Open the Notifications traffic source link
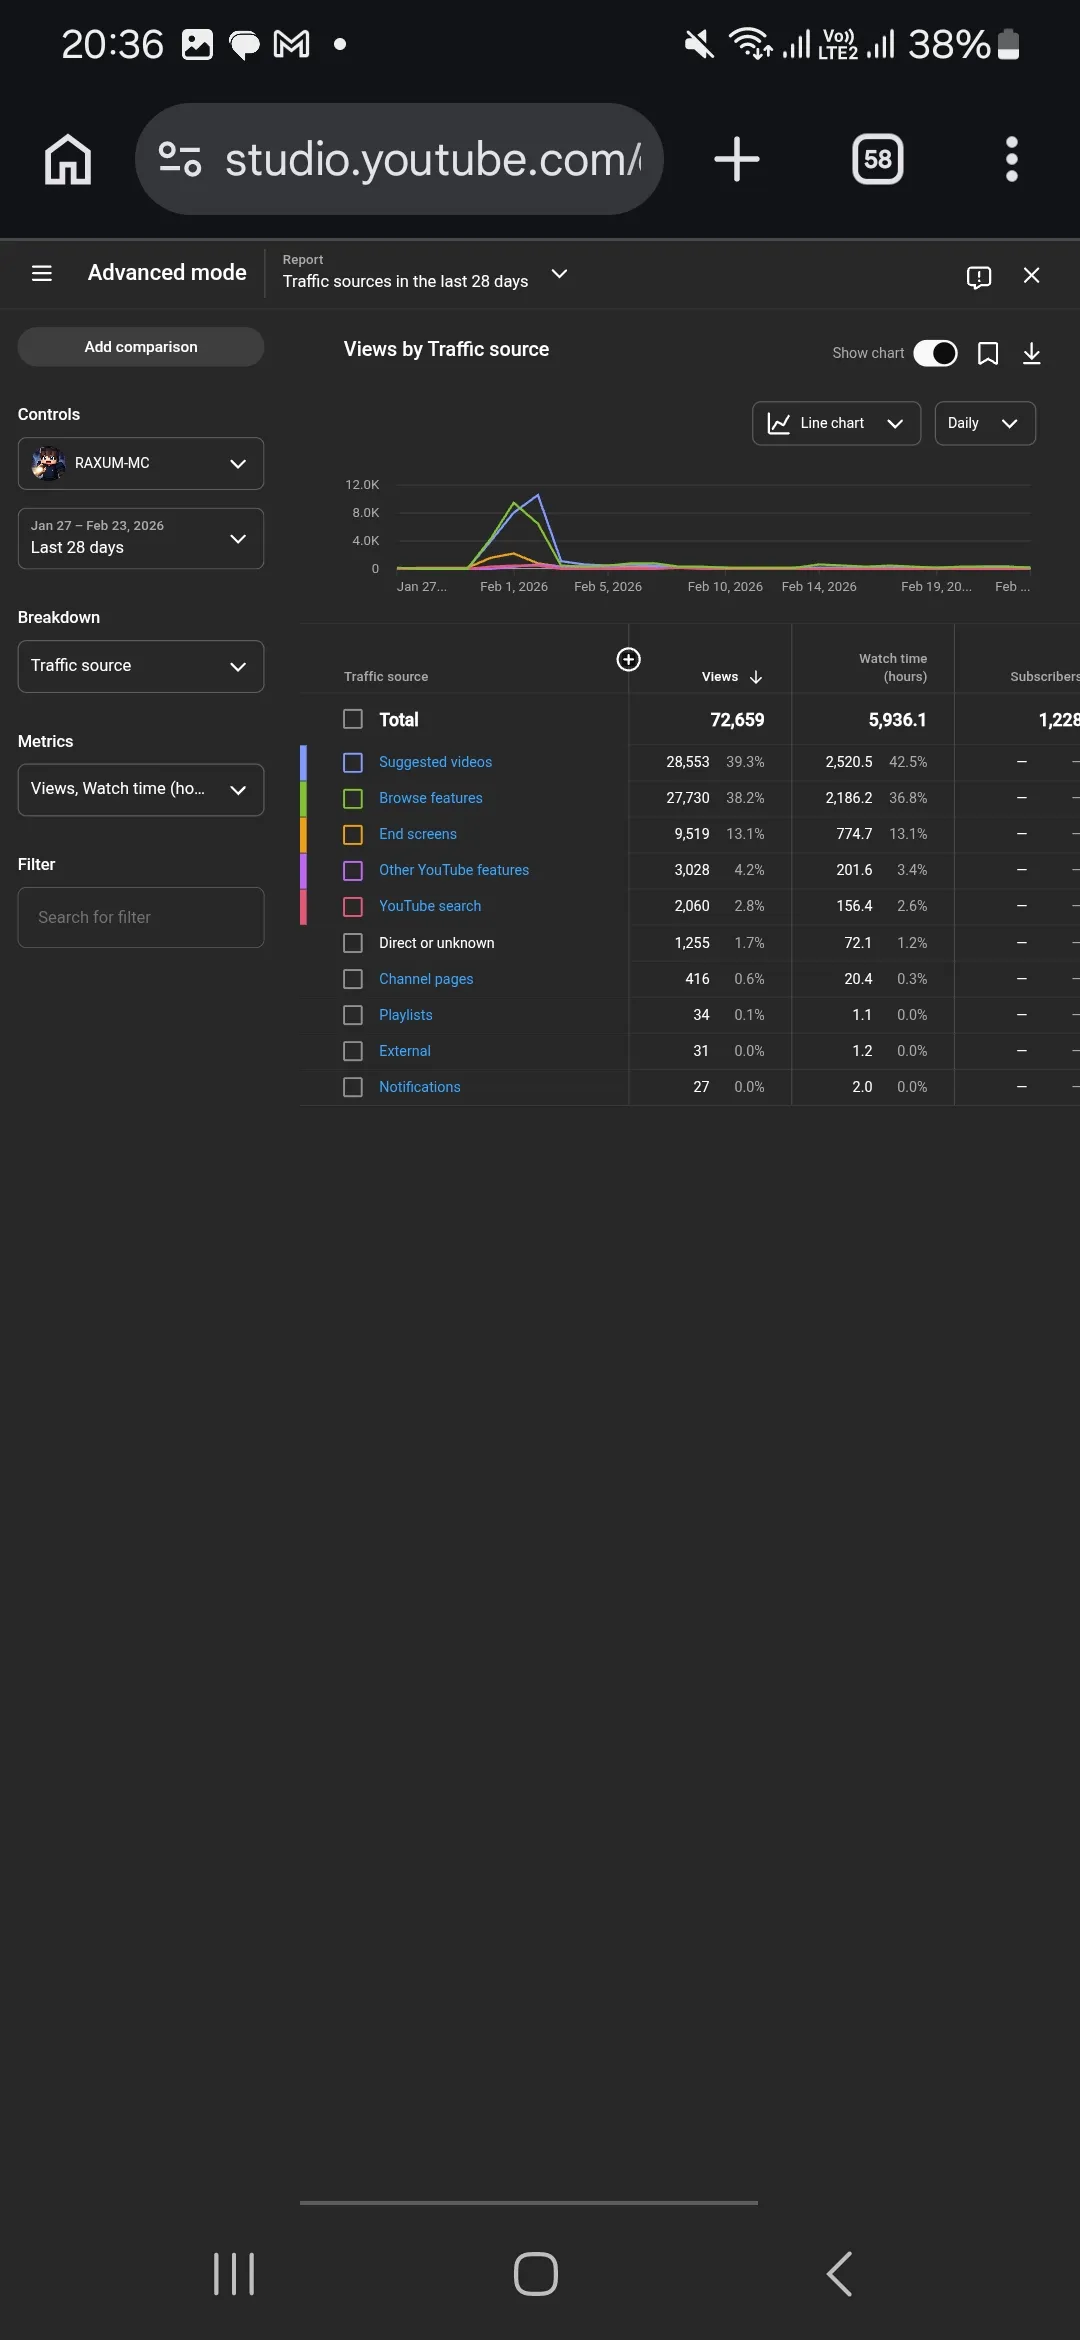 coord(420,1087)
